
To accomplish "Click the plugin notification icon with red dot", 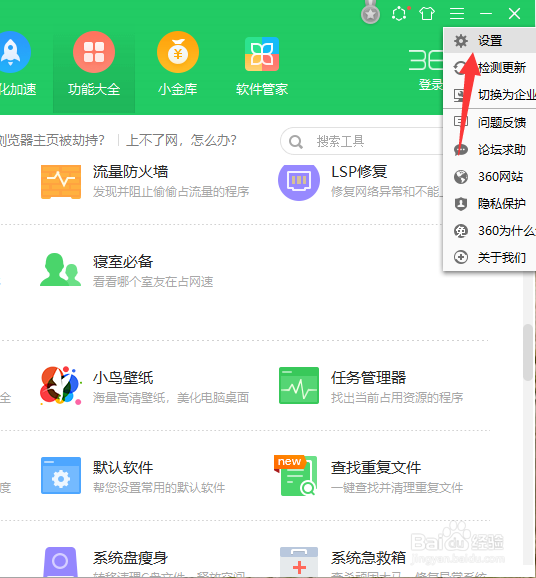I will pyautogui.click(x=400, y=14).
